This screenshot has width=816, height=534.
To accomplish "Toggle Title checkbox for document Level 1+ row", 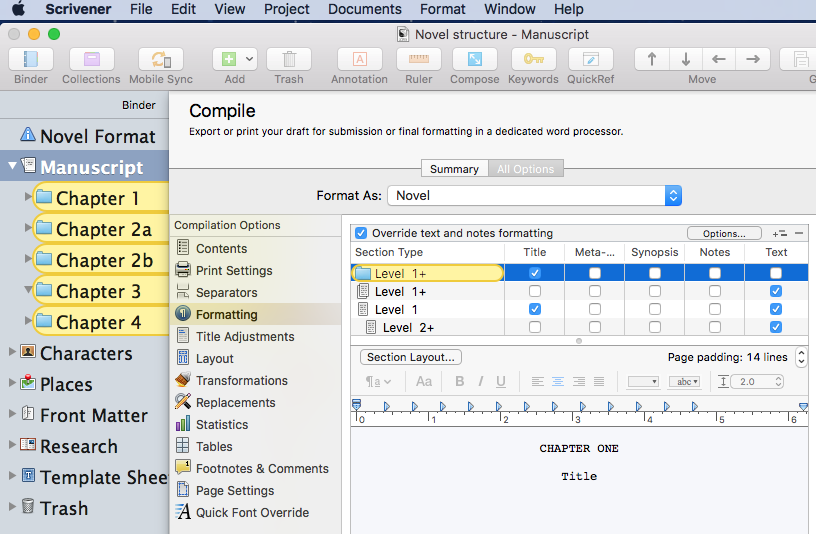I will pyautogui.click(x=534, y=291).
